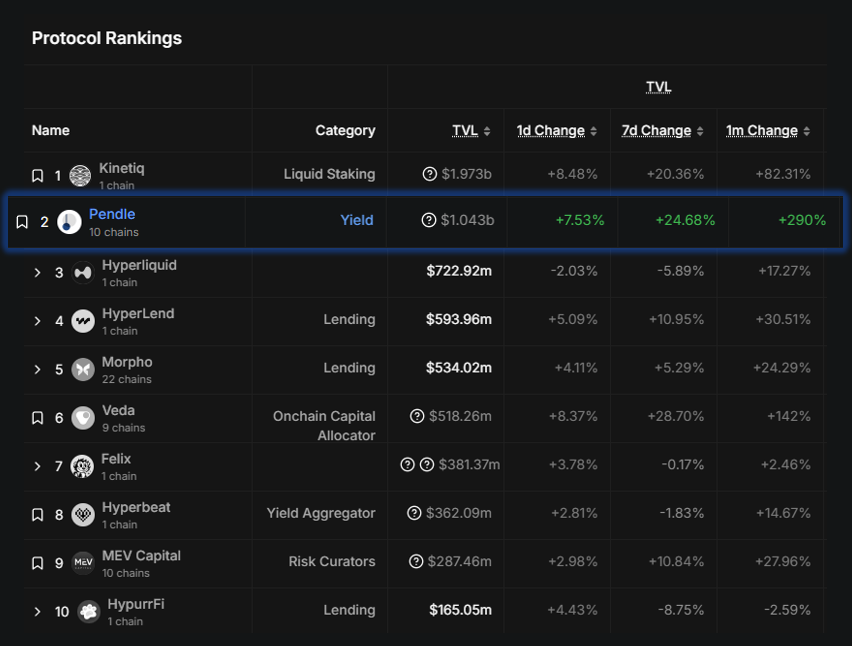Click the Pendle protocol logo

pyautogui.click(x=69, y=222)
